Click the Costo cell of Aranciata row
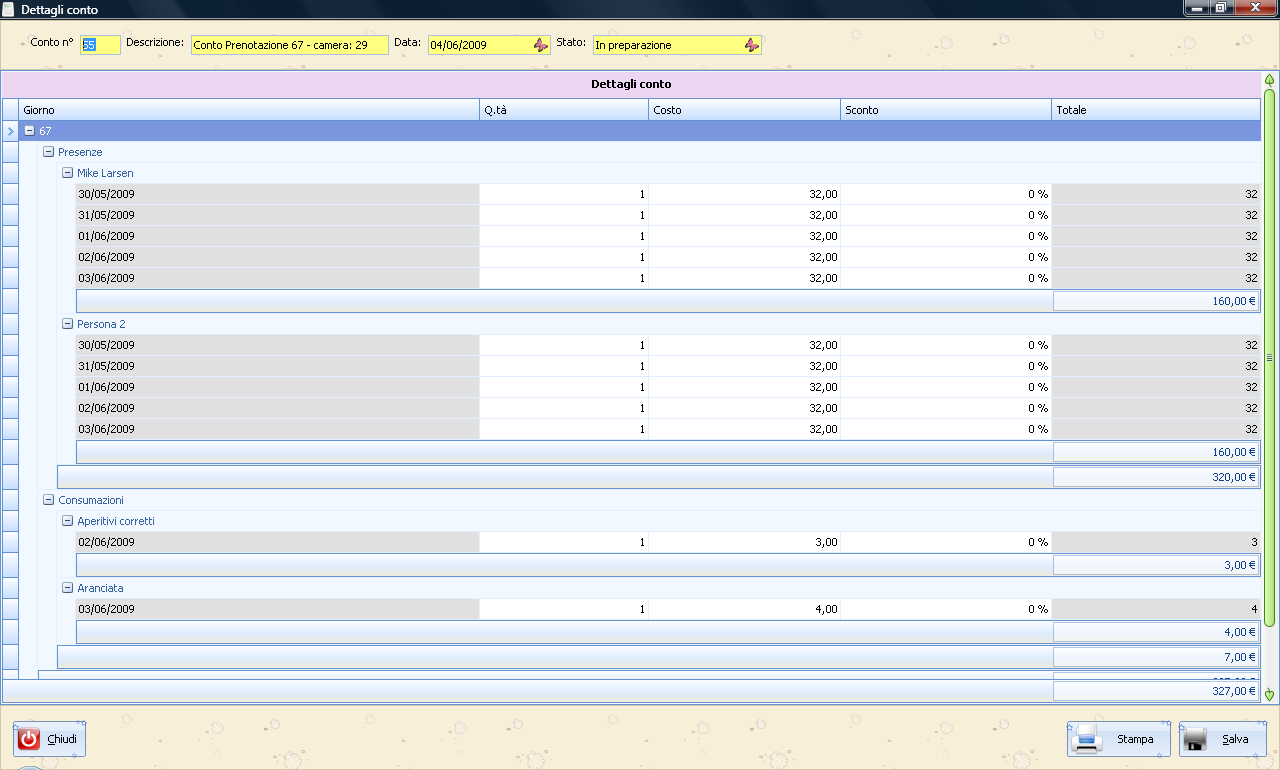Screen dimensions: 1280x770 tap(744, 609)
